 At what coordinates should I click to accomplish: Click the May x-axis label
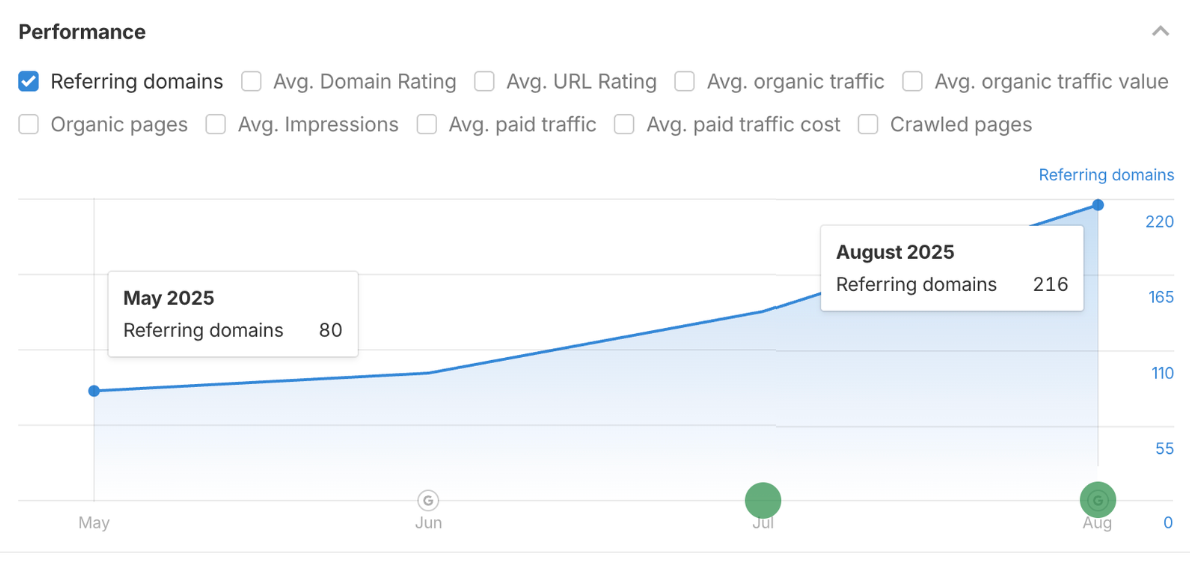click(x=94, y=523)
